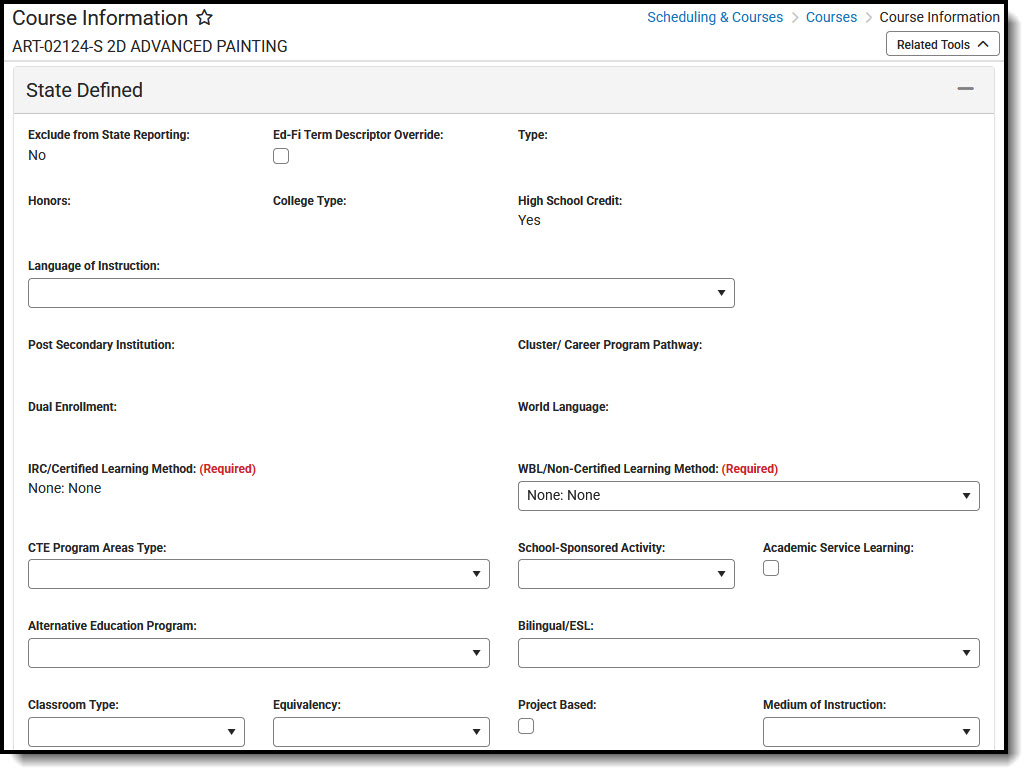Click the Course Information breadcrumb text

[939, 17]
